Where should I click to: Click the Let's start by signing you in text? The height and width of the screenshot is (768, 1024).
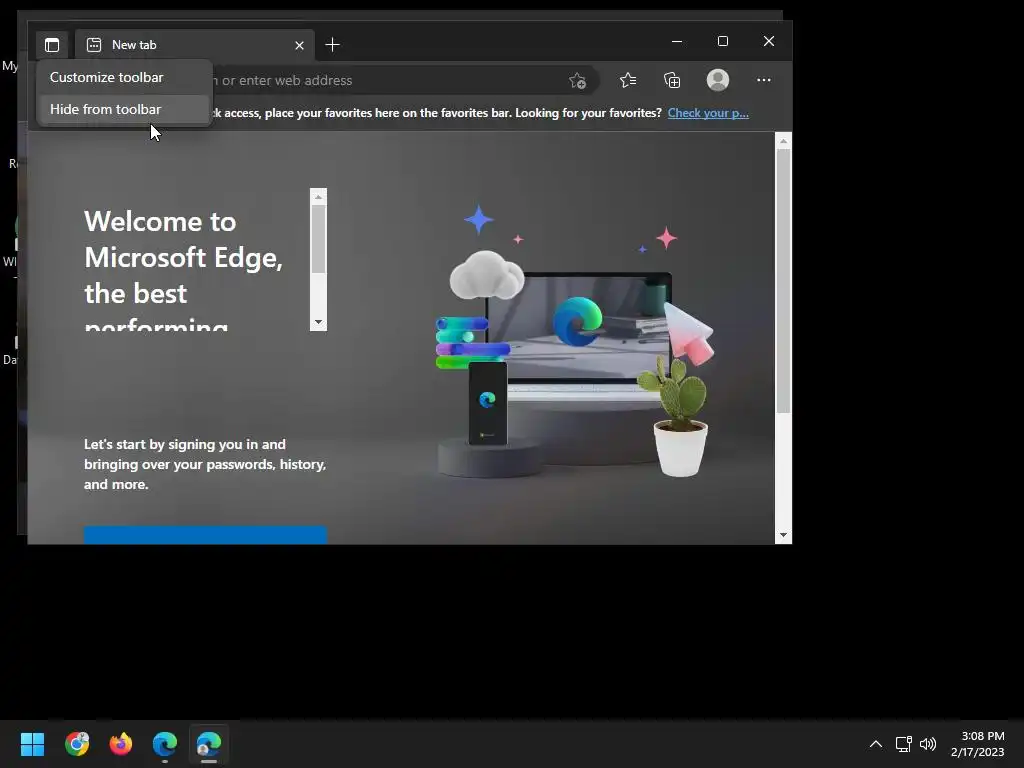[x=204, y=464]
